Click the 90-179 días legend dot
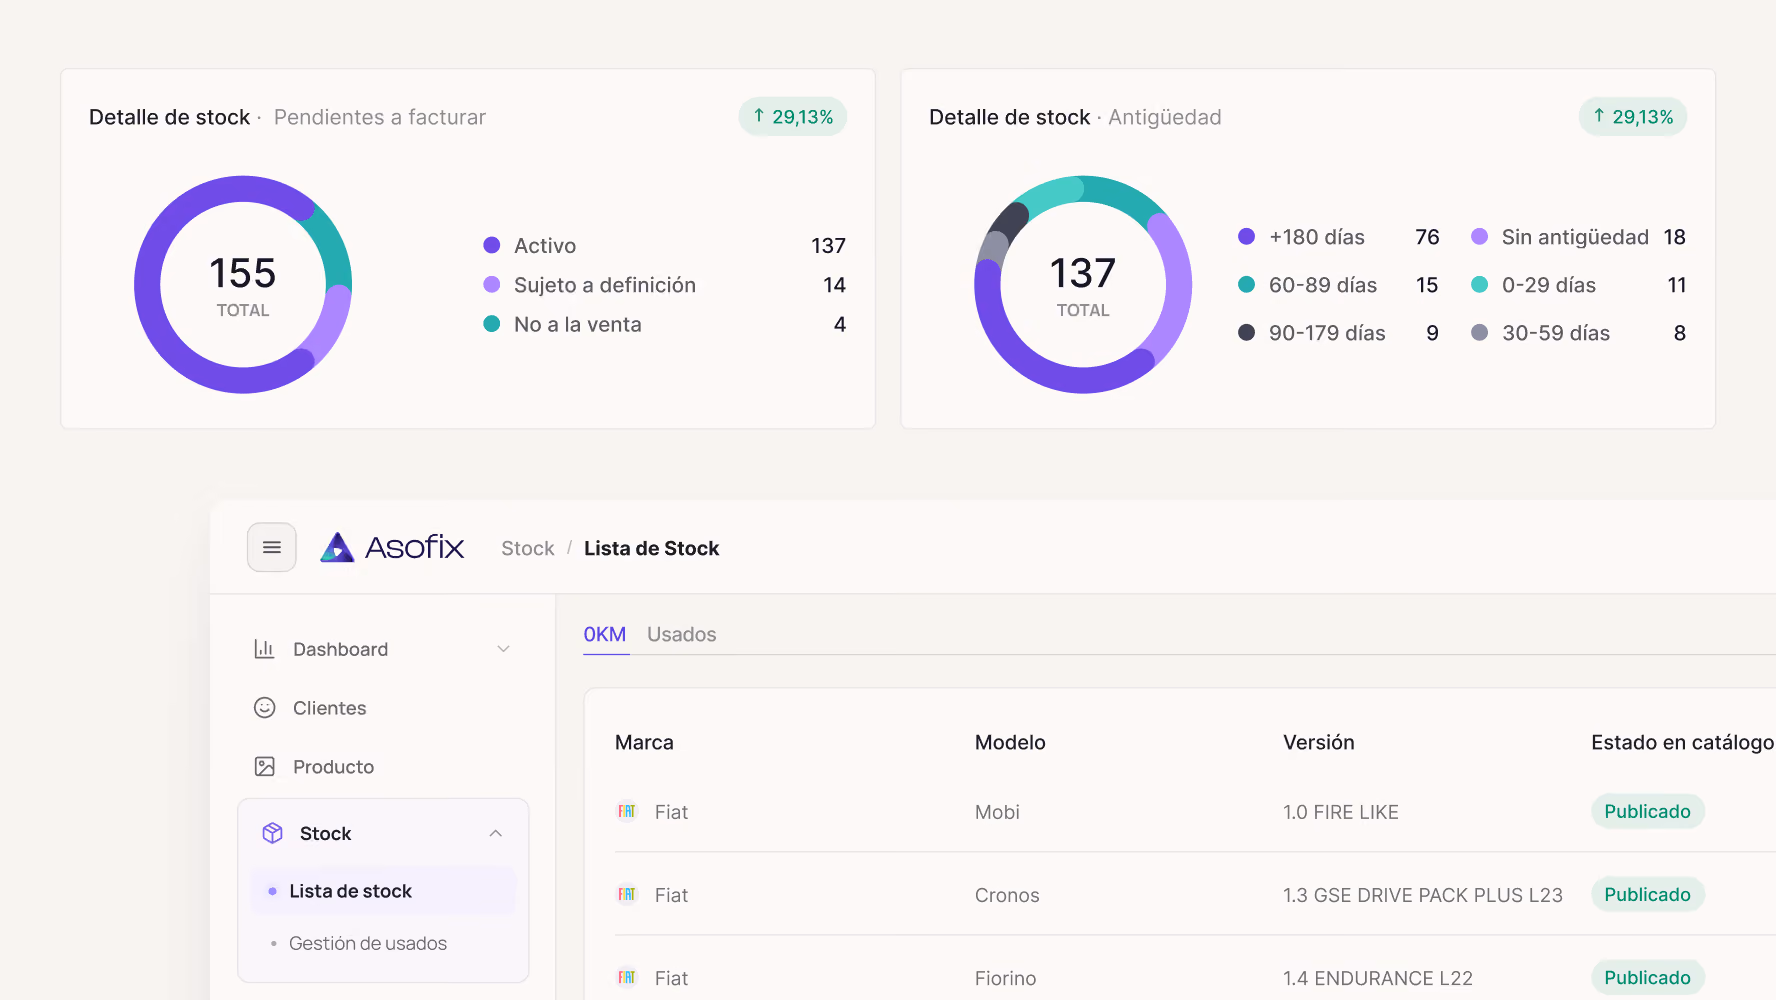The image size is (1776, 1000). click(1246, 332)
